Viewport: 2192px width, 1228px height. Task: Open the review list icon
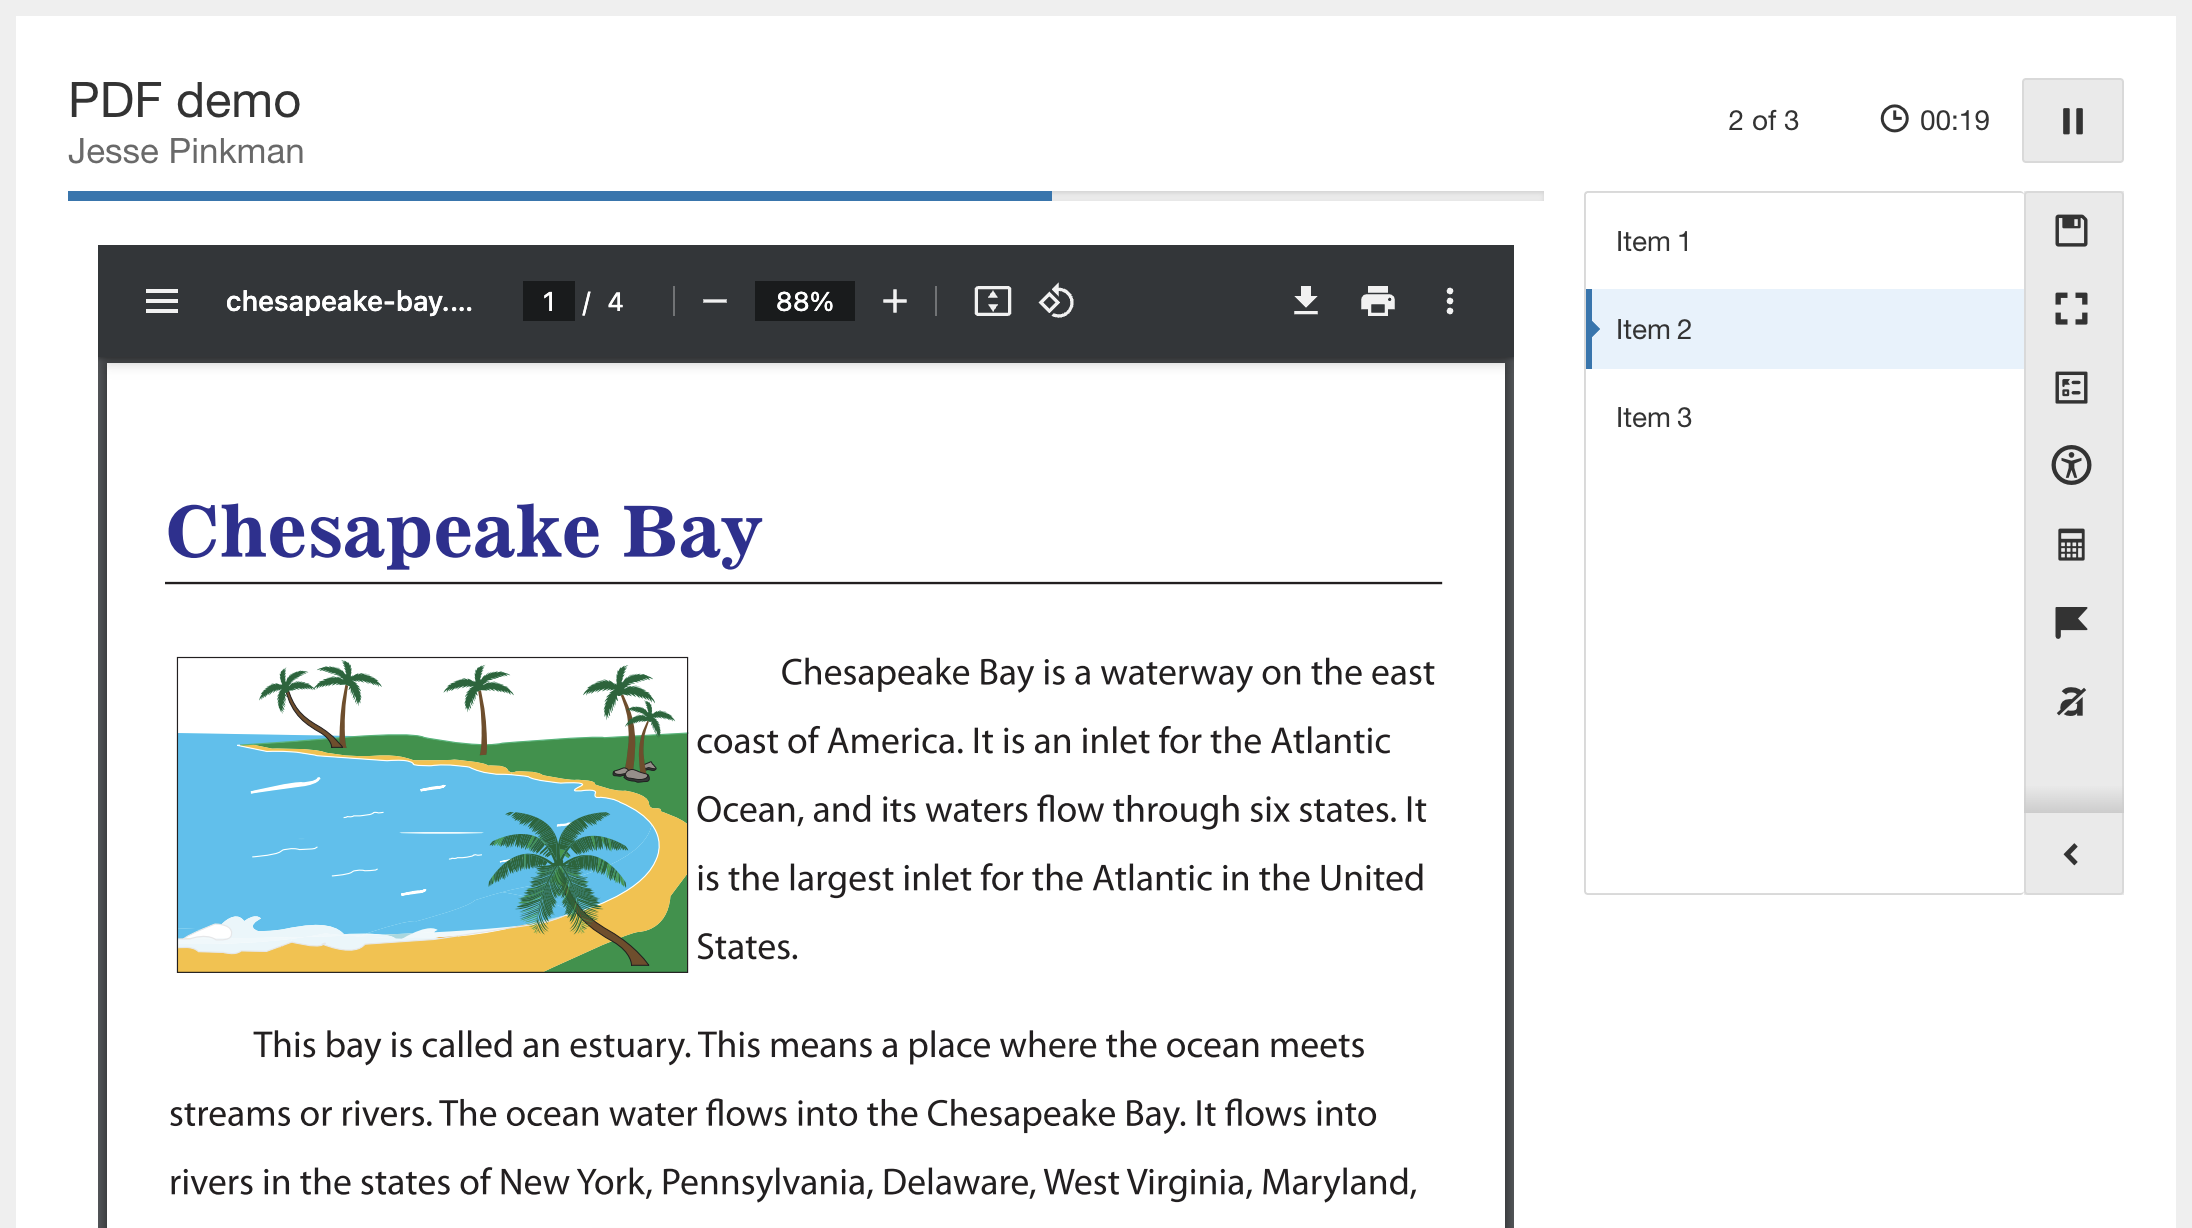(2071, 387)
